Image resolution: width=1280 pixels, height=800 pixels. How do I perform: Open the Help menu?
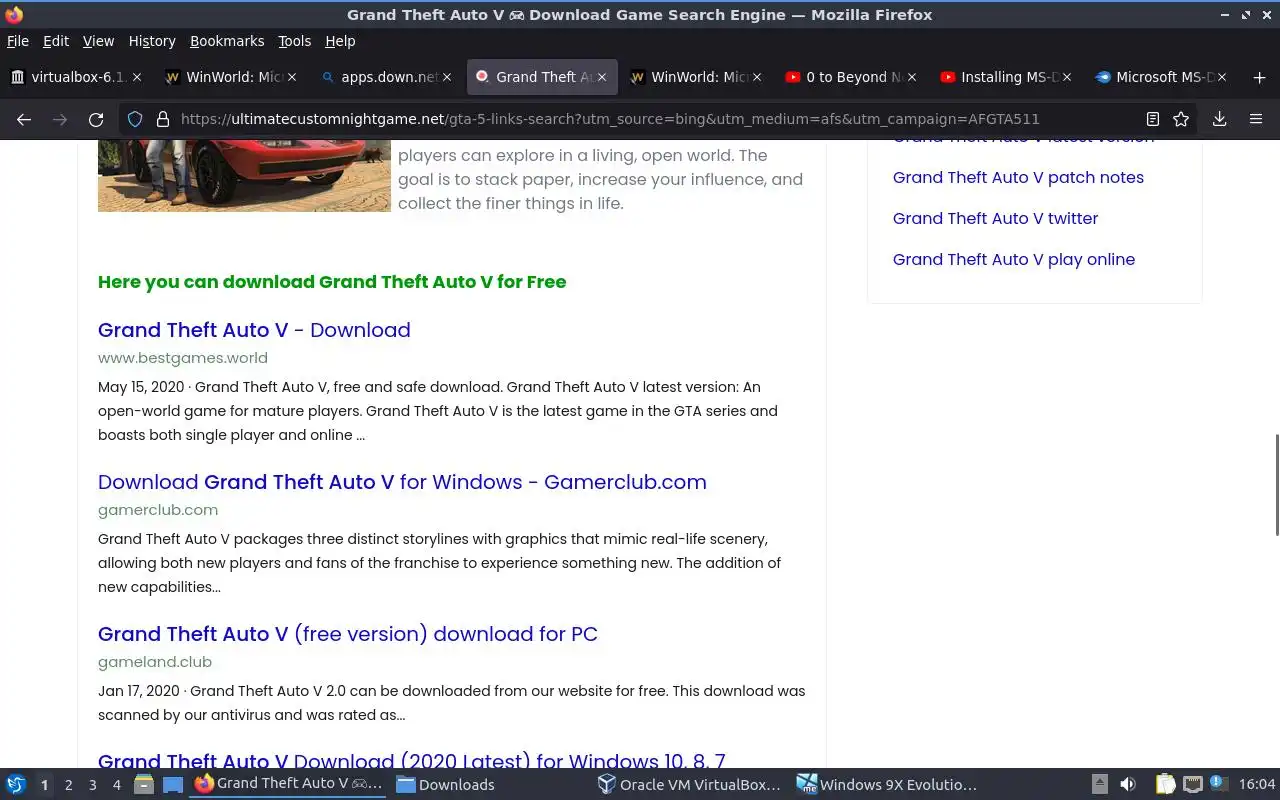tap(340, 41)
